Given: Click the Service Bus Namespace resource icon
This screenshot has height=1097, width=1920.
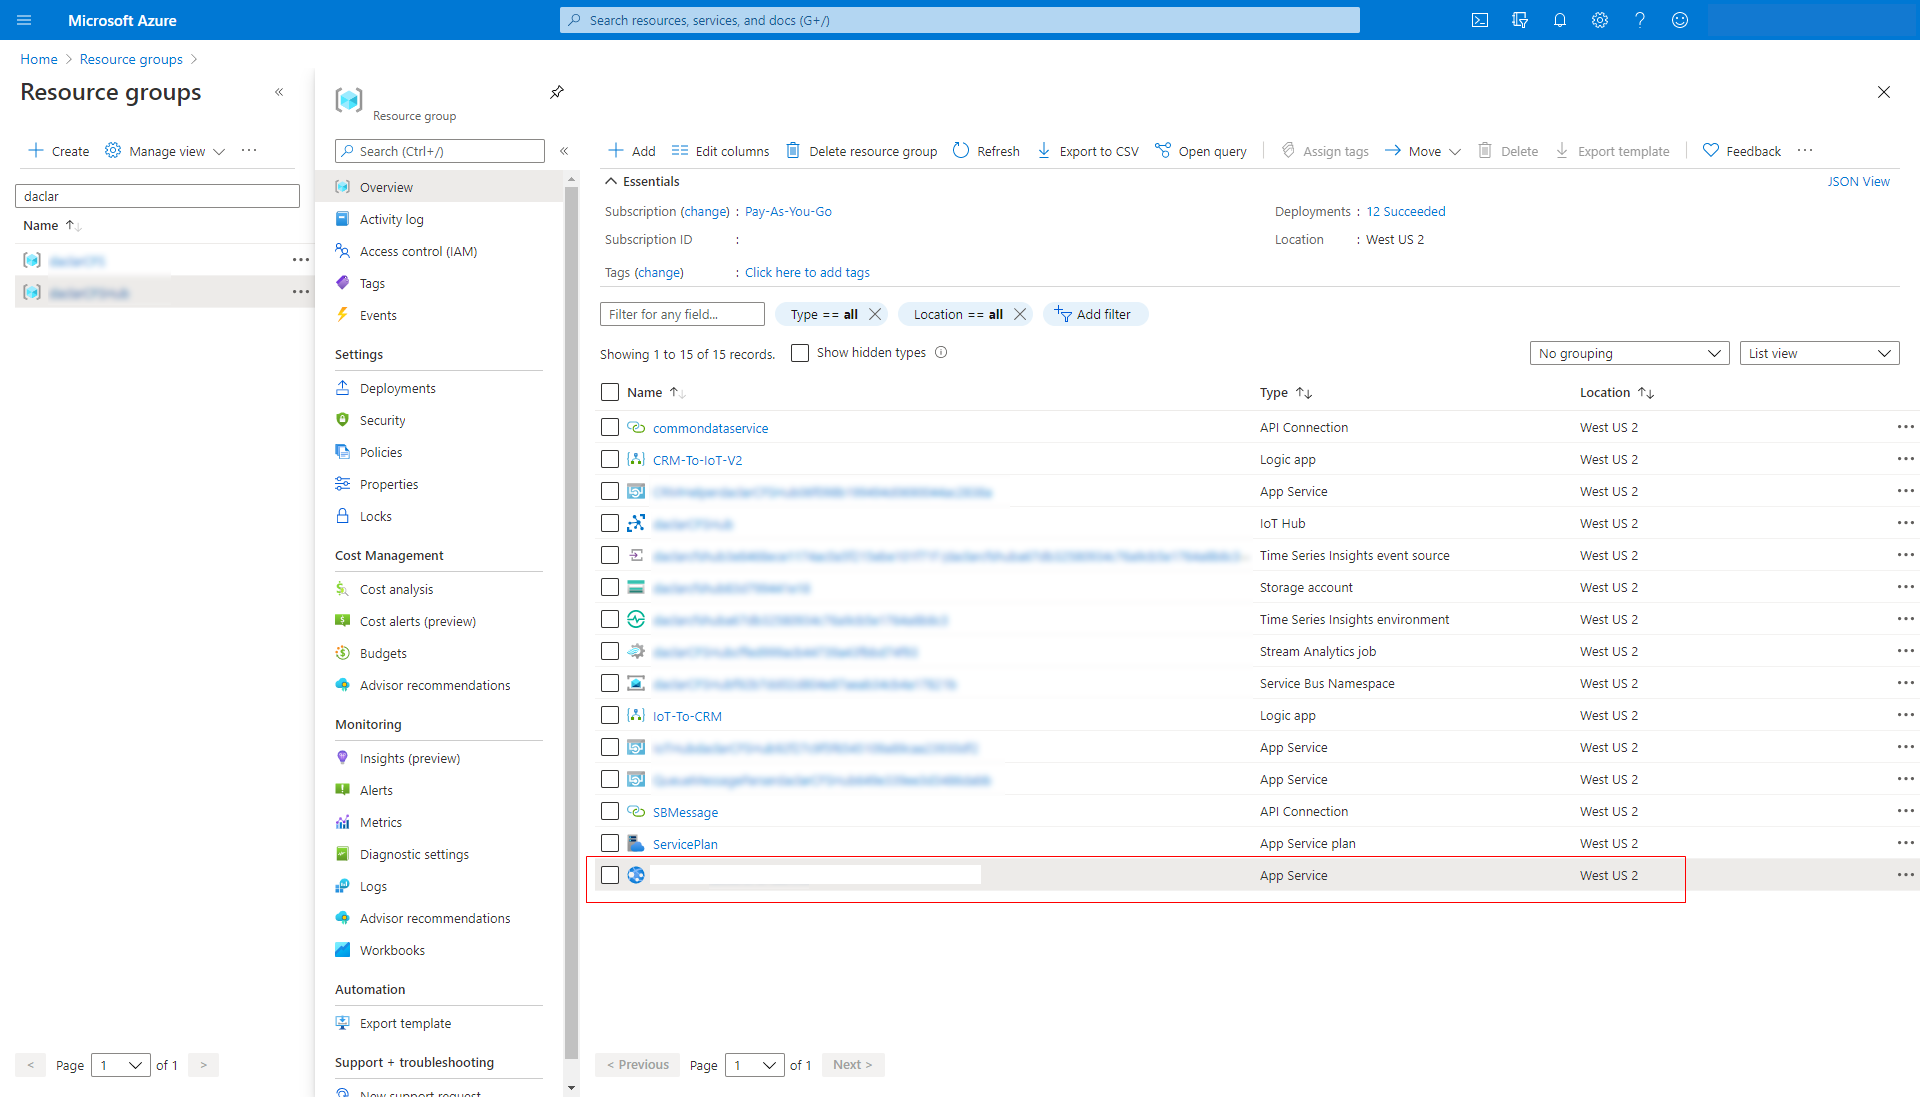Looking at the screenshot, I should (x=636, y=683).
